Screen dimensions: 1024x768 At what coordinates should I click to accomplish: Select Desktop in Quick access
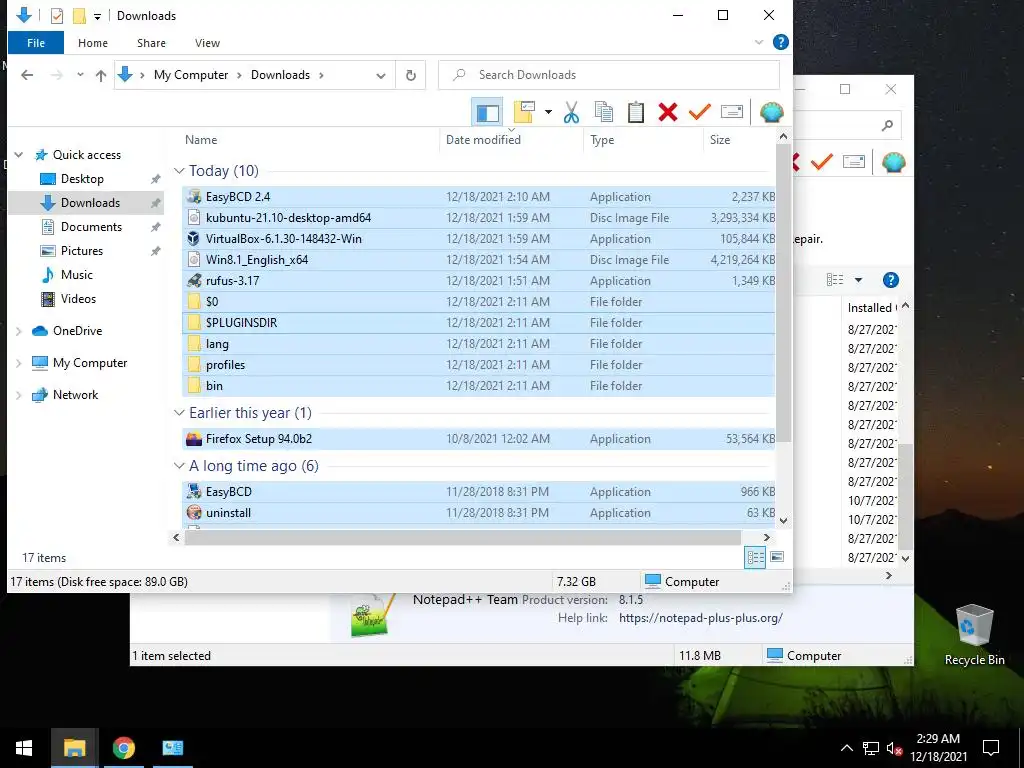click(x=82, y=179)
